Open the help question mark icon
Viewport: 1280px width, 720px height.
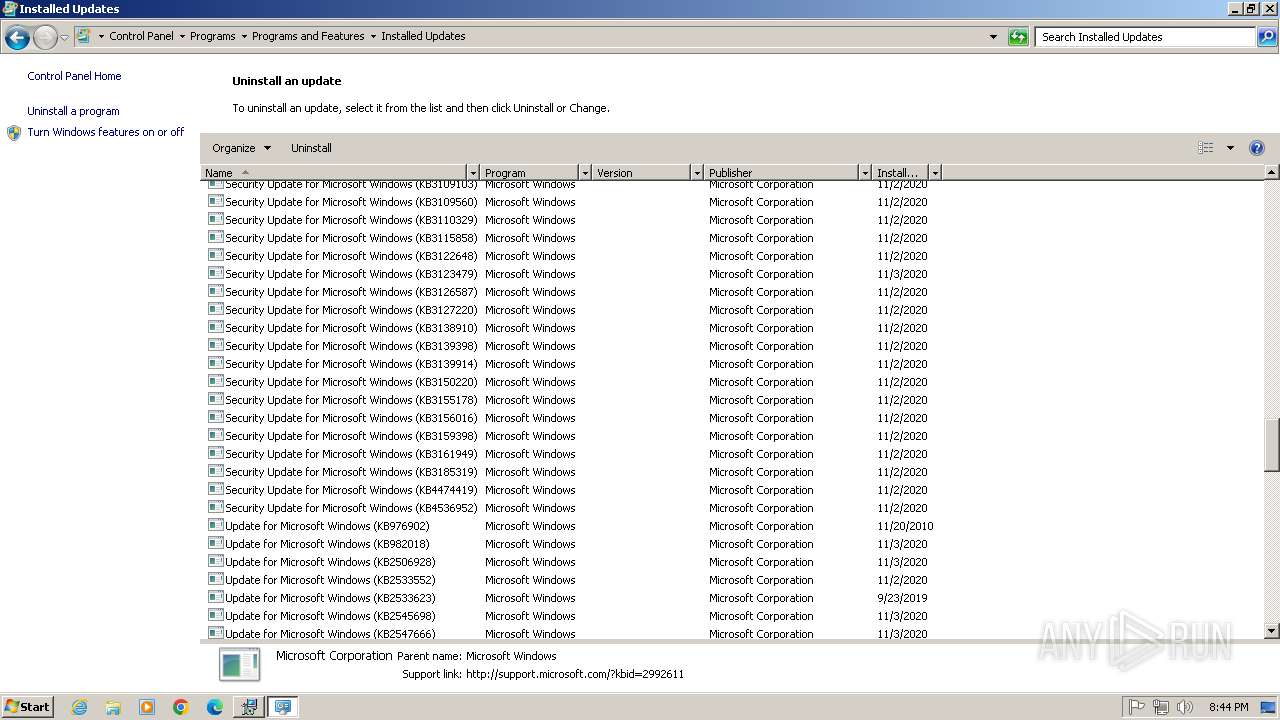(1257, 148)
